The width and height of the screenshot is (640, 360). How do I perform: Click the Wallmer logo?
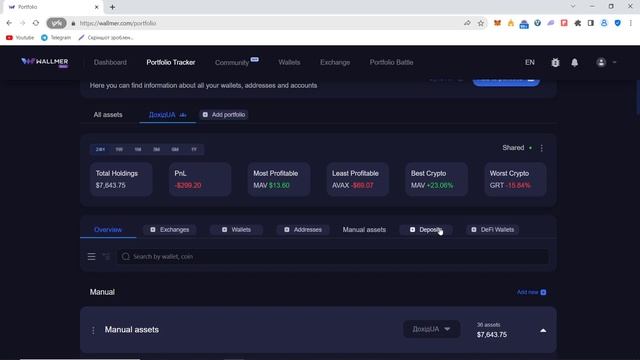click(x=45, y=62)
